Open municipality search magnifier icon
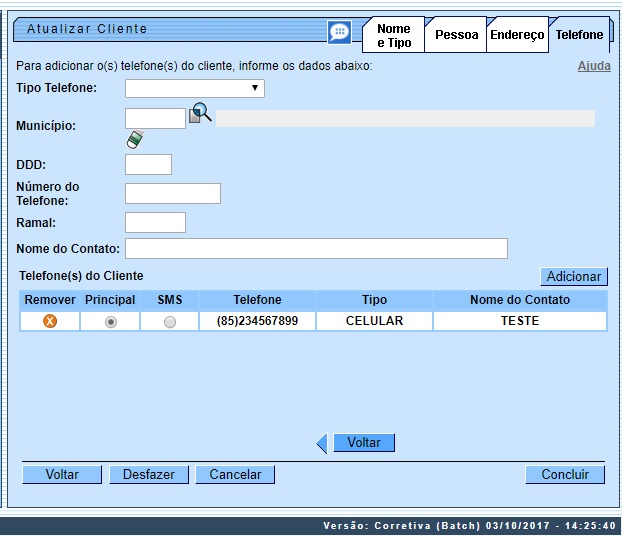 click(x=200, y=113)
